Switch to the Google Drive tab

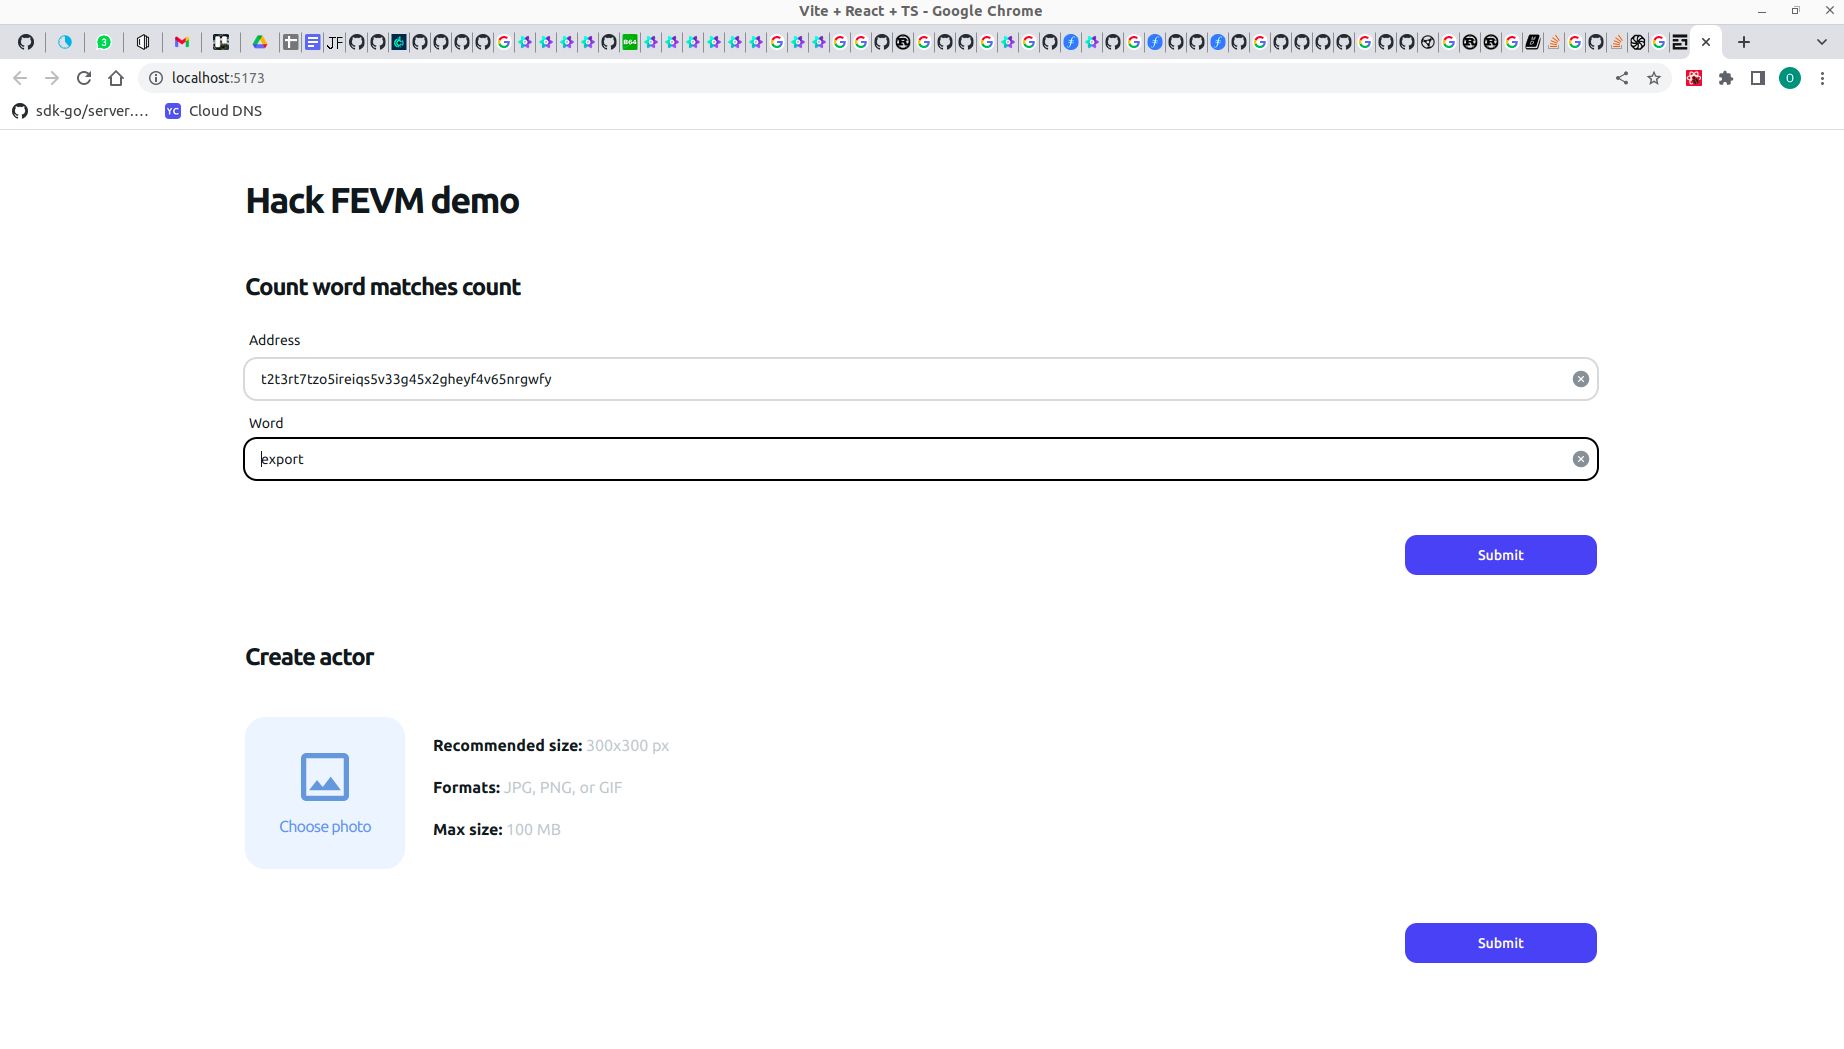(259, 42)
